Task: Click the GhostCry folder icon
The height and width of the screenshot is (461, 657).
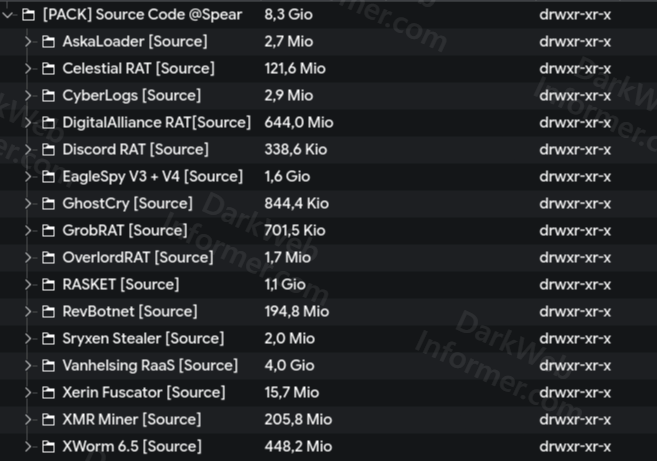Action: point(48,204)
